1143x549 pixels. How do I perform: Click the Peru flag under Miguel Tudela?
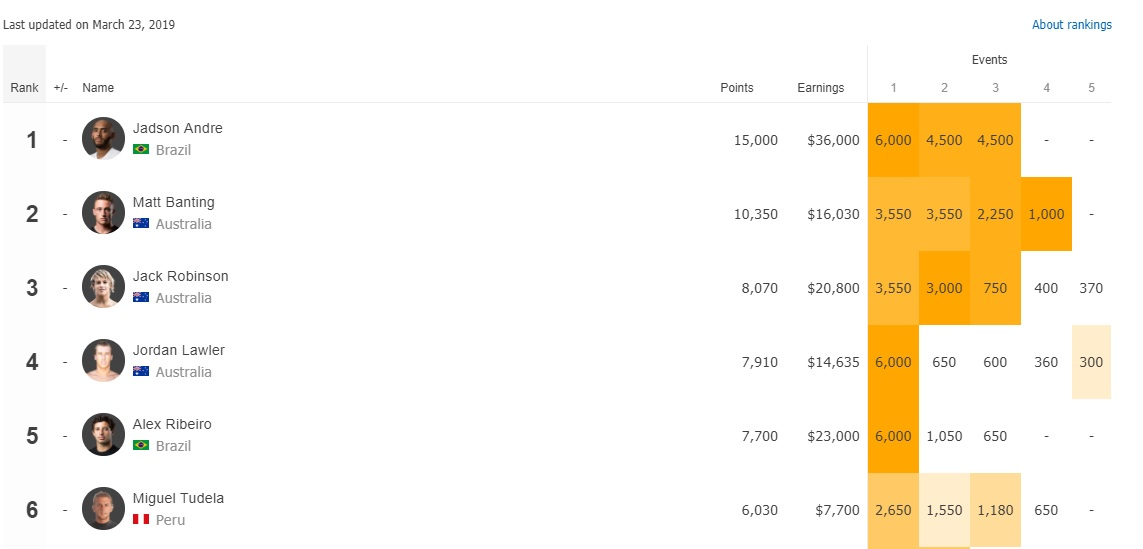click(x=141, y=520)
